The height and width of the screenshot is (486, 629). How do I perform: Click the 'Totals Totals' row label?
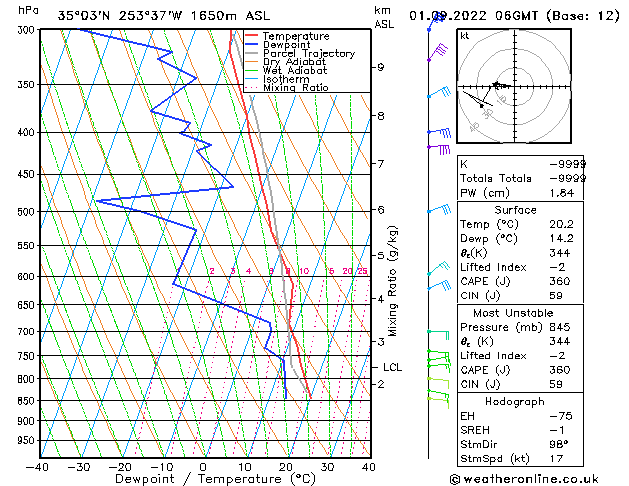[495, 178]
